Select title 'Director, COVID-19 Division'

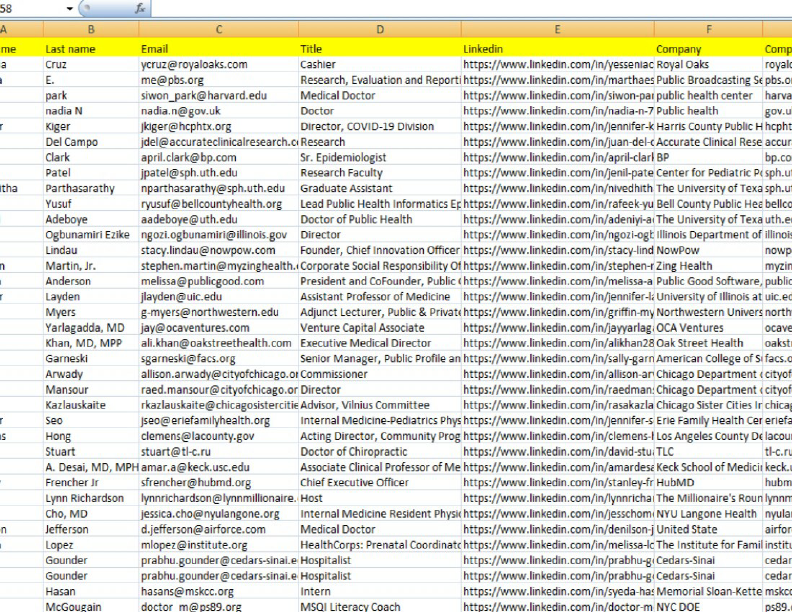(380, 127)
